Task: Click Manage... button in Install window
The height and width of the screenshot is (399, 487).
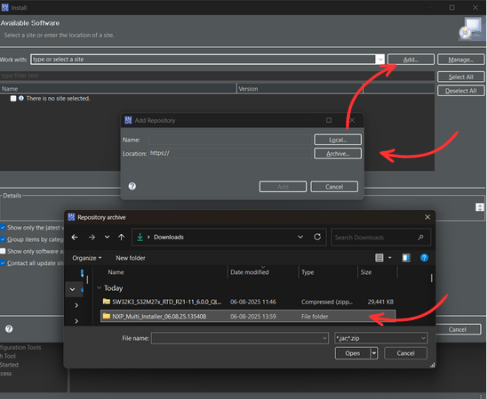Action: pyautogui.click(x=461, y=59)
